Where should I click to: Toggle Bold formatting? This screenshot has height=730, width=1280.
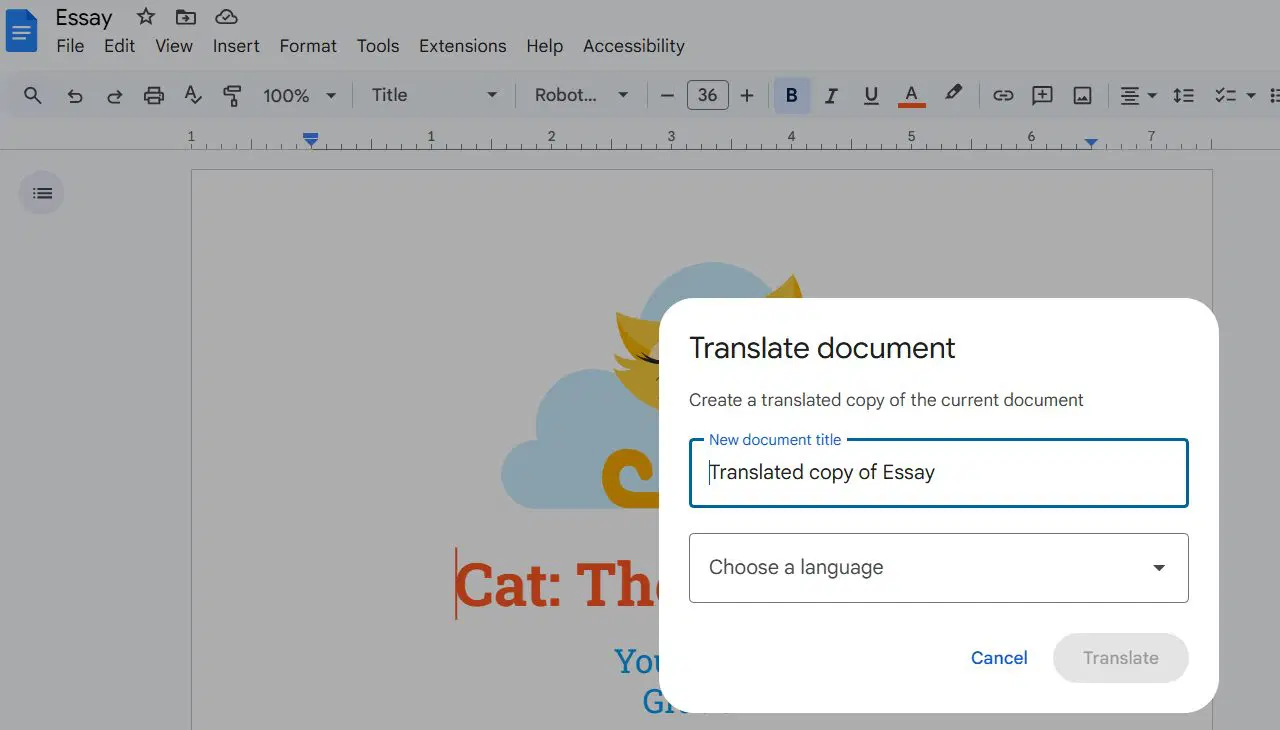tap(791, 96)
